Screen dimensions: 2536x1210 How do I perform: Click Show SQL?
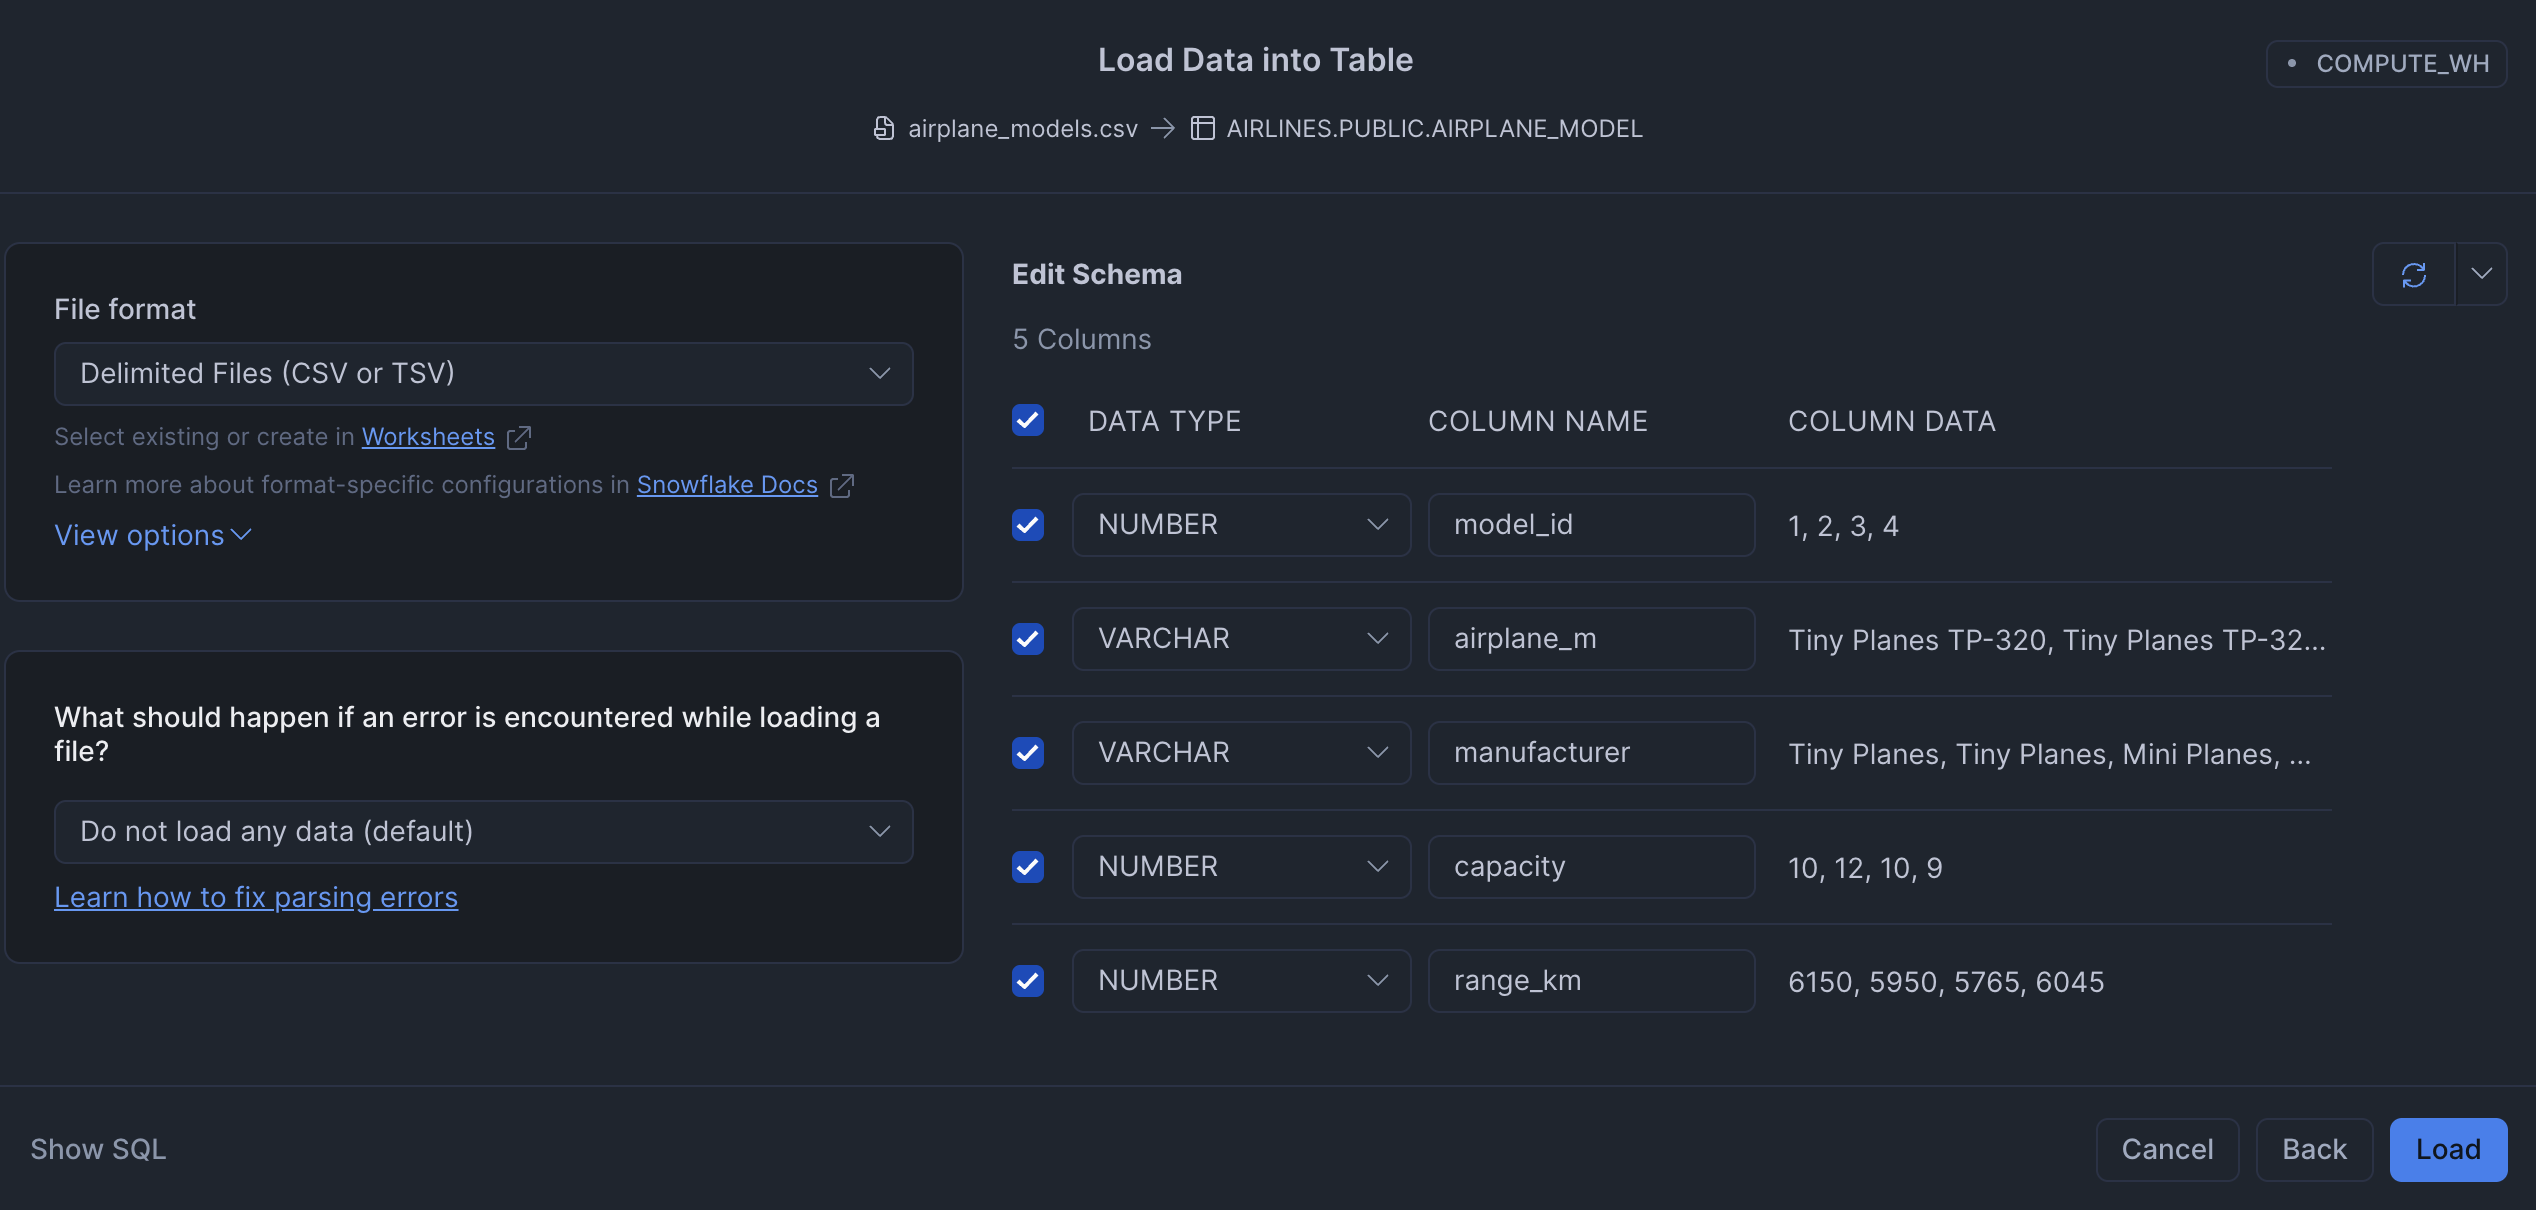(98, 1149)
